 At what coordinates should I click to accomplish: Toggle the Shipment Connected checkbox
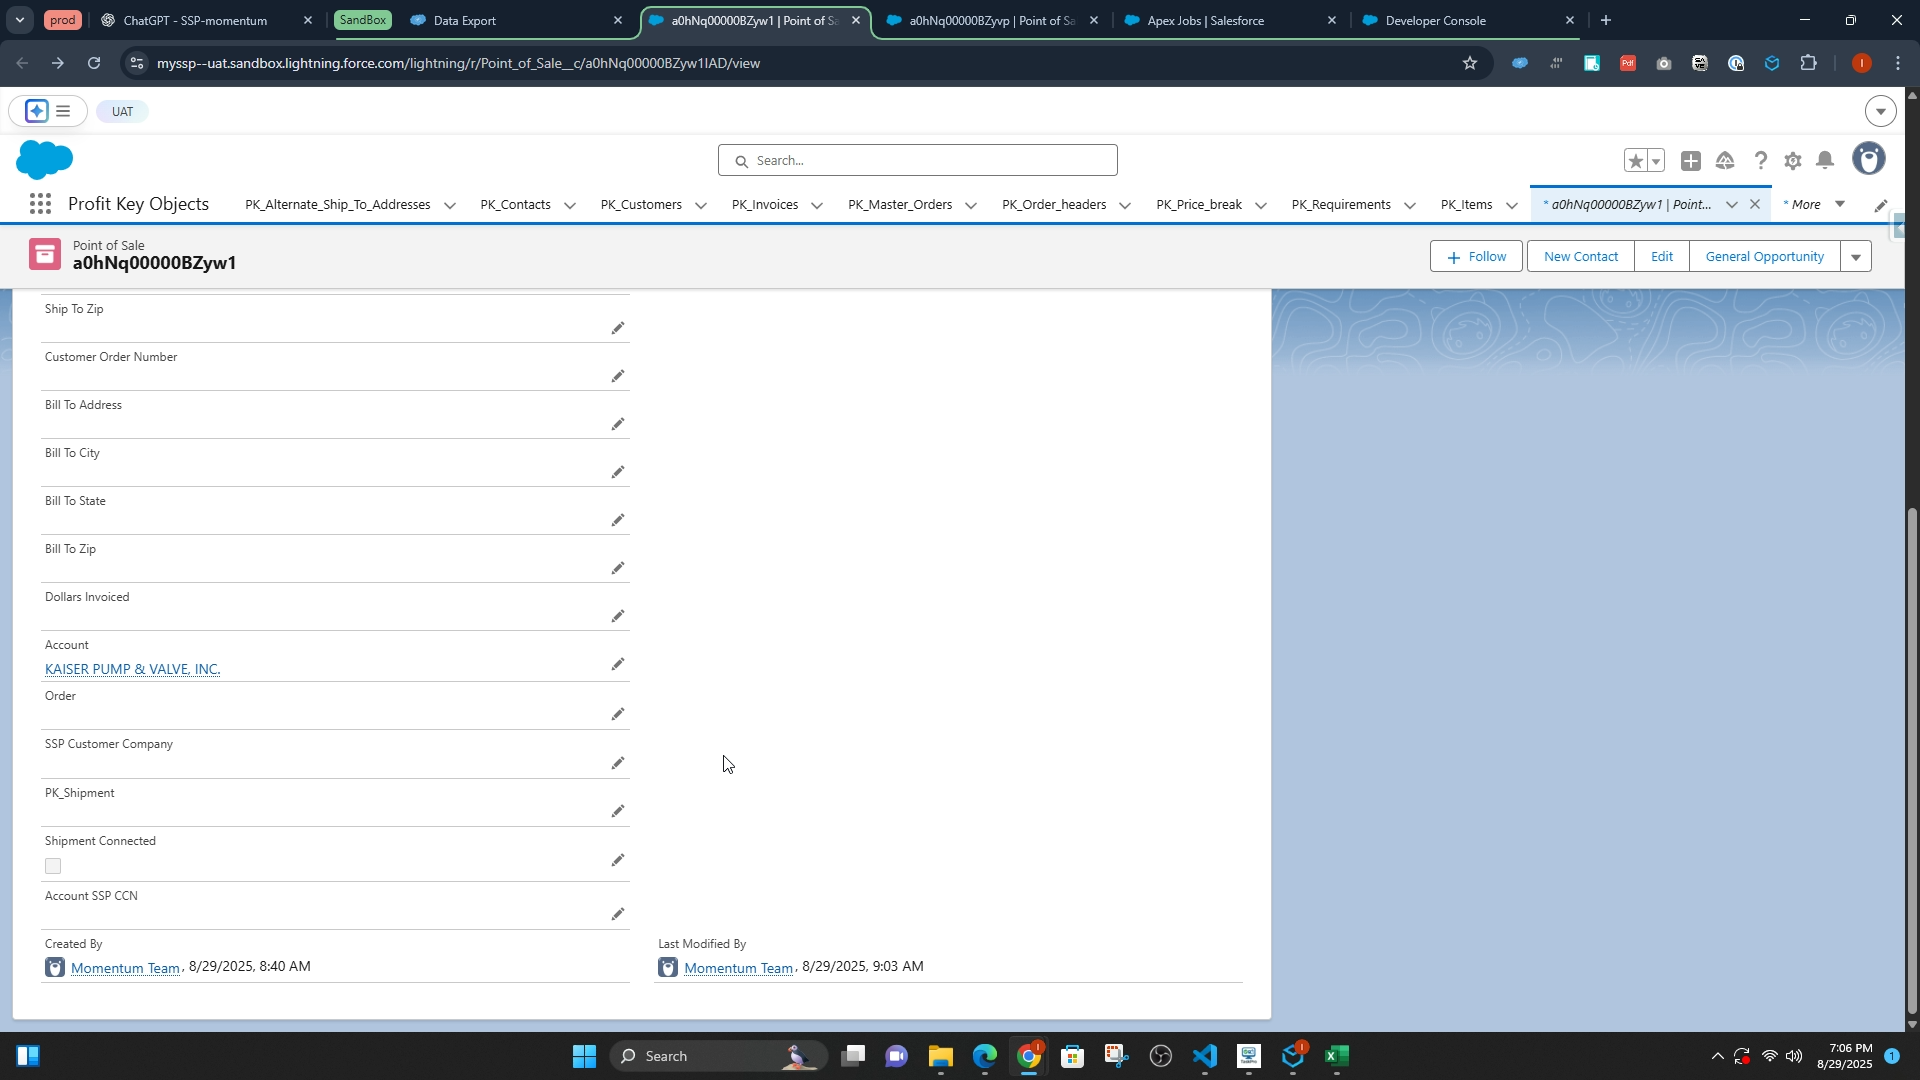[53, 867]
